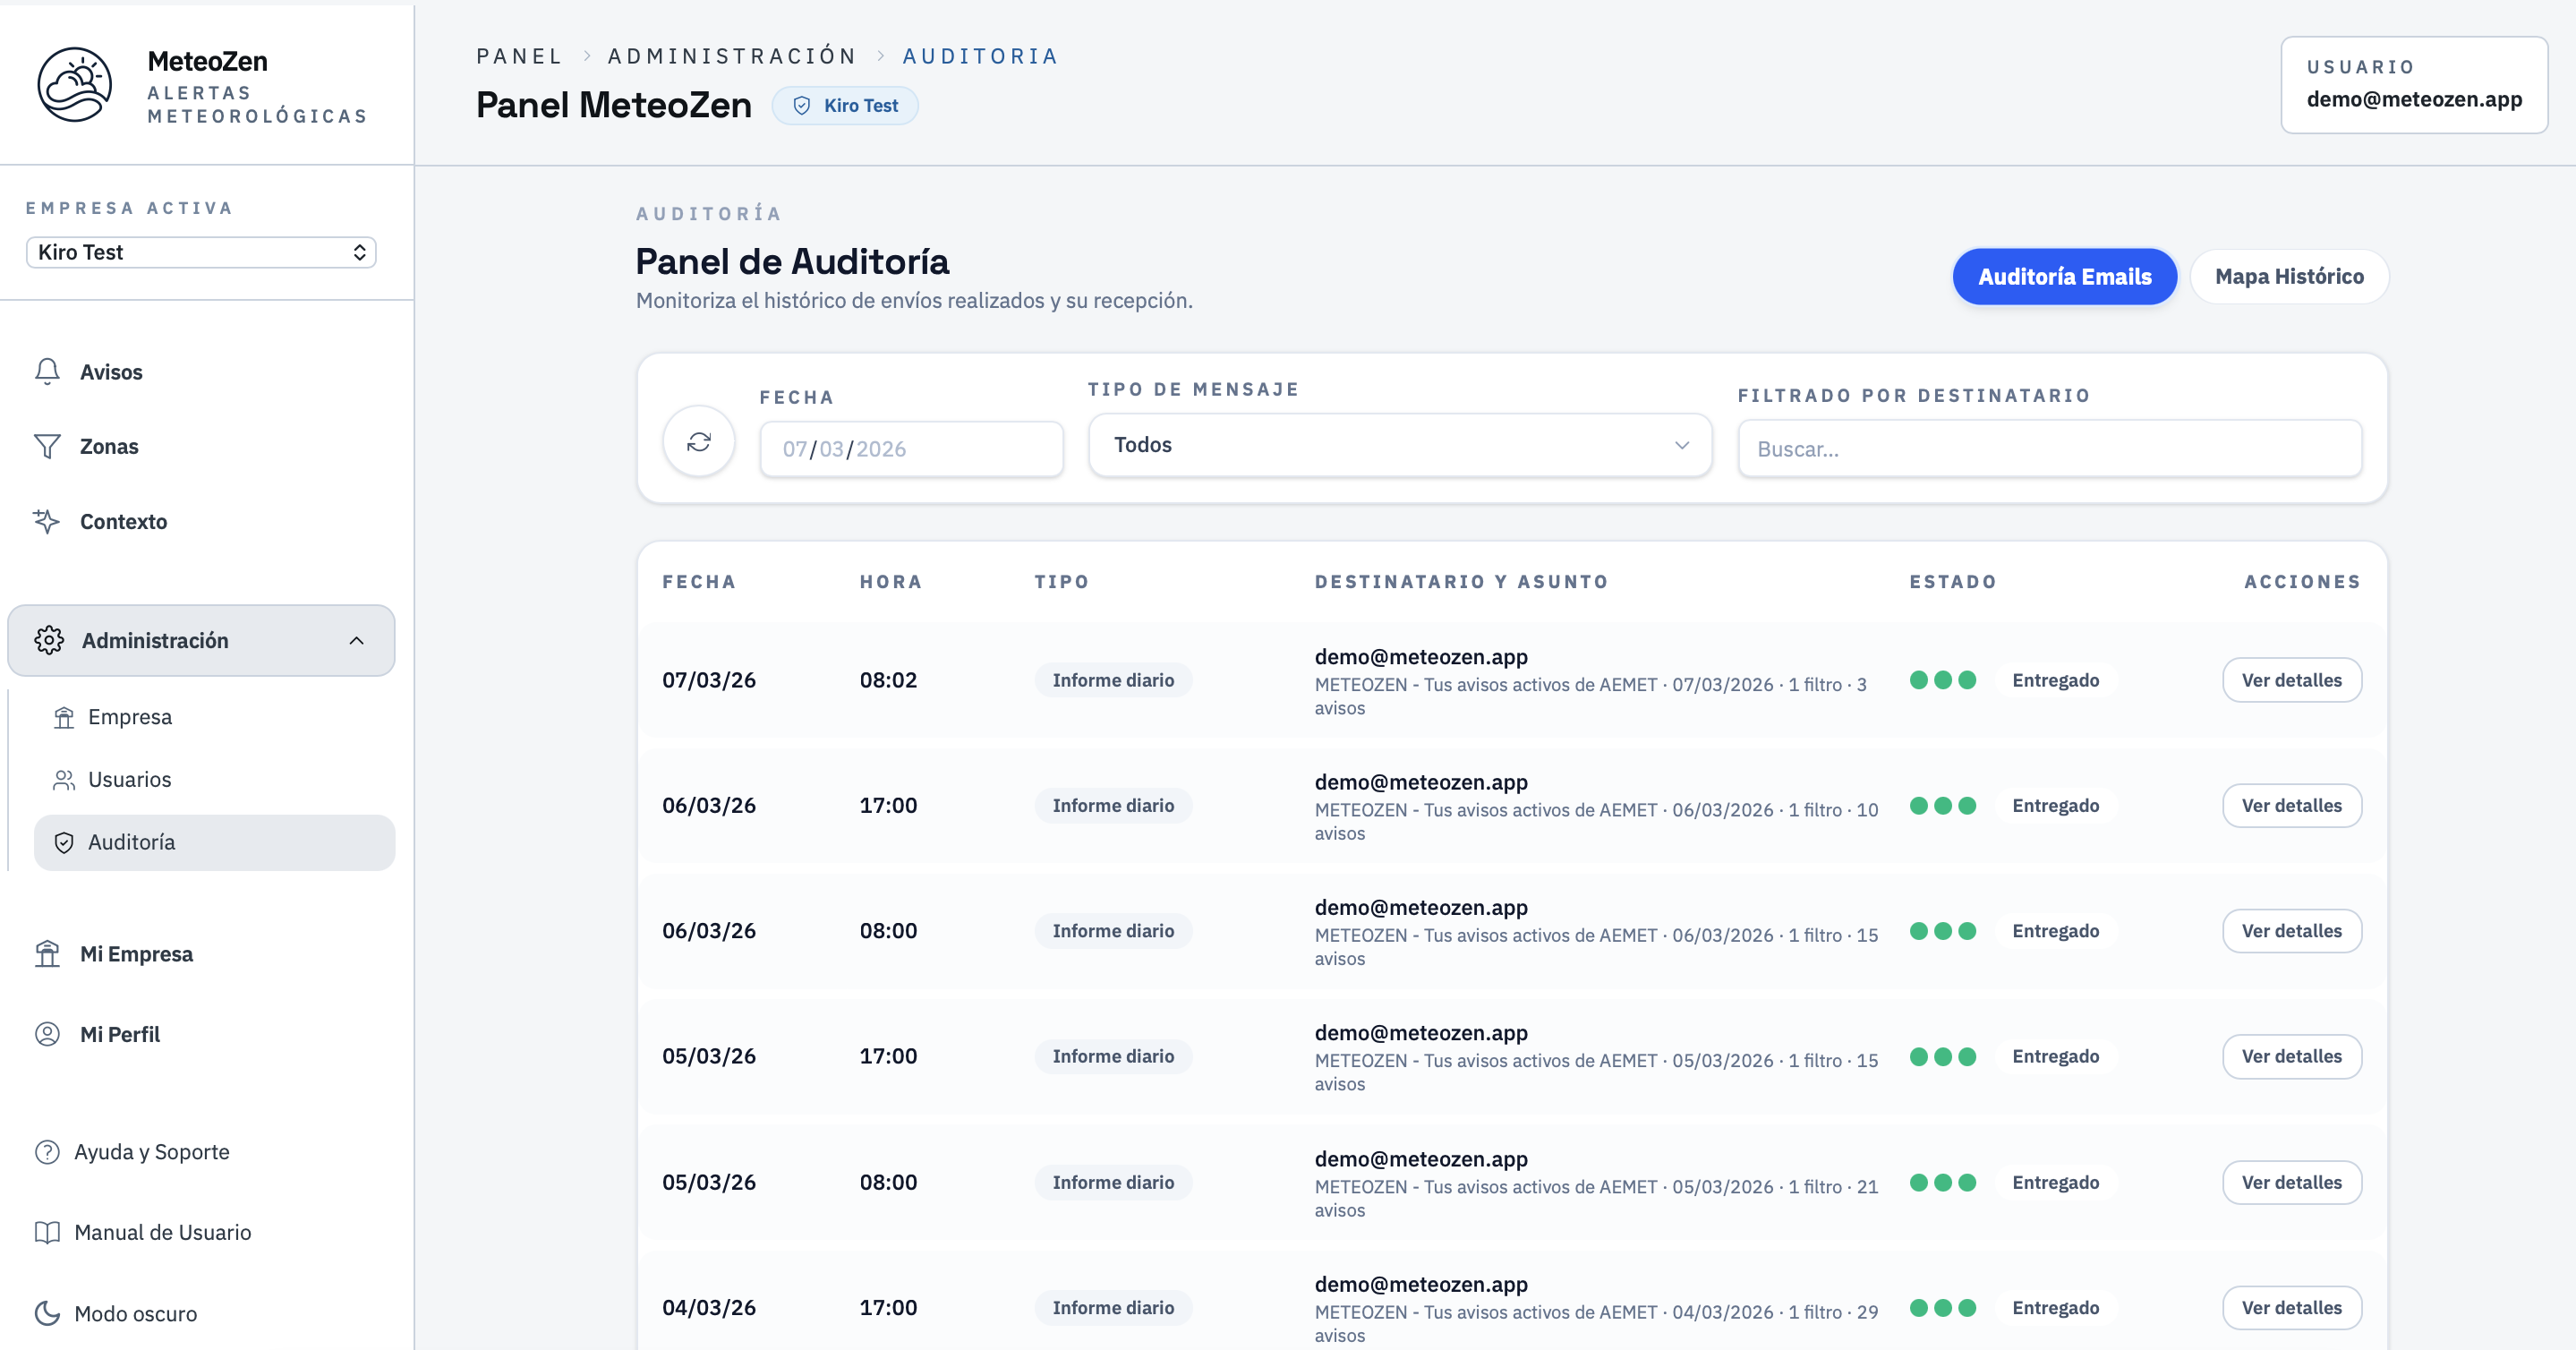Click the Panel breadcrumb link
This screenshot has width=2576, height=1350.
(x=519, y=56)
